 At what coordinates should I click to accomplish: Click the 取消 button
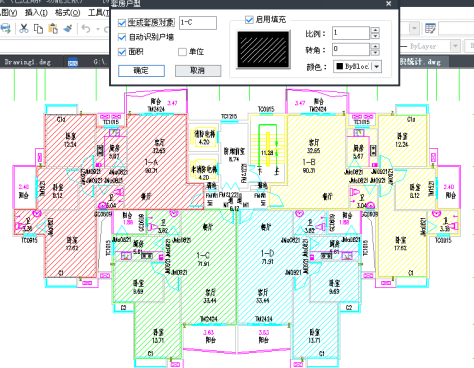(x=198, y=71)
